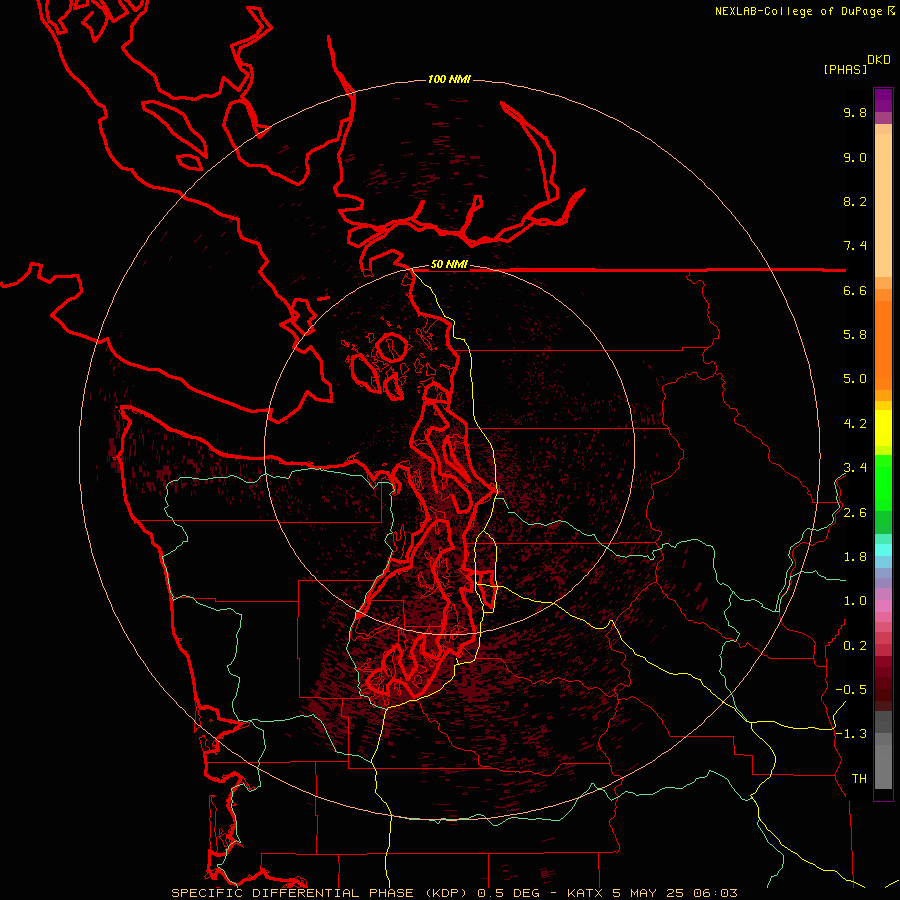Click the 2.6 scale value
900x900 pixels.
click(855, 513)
